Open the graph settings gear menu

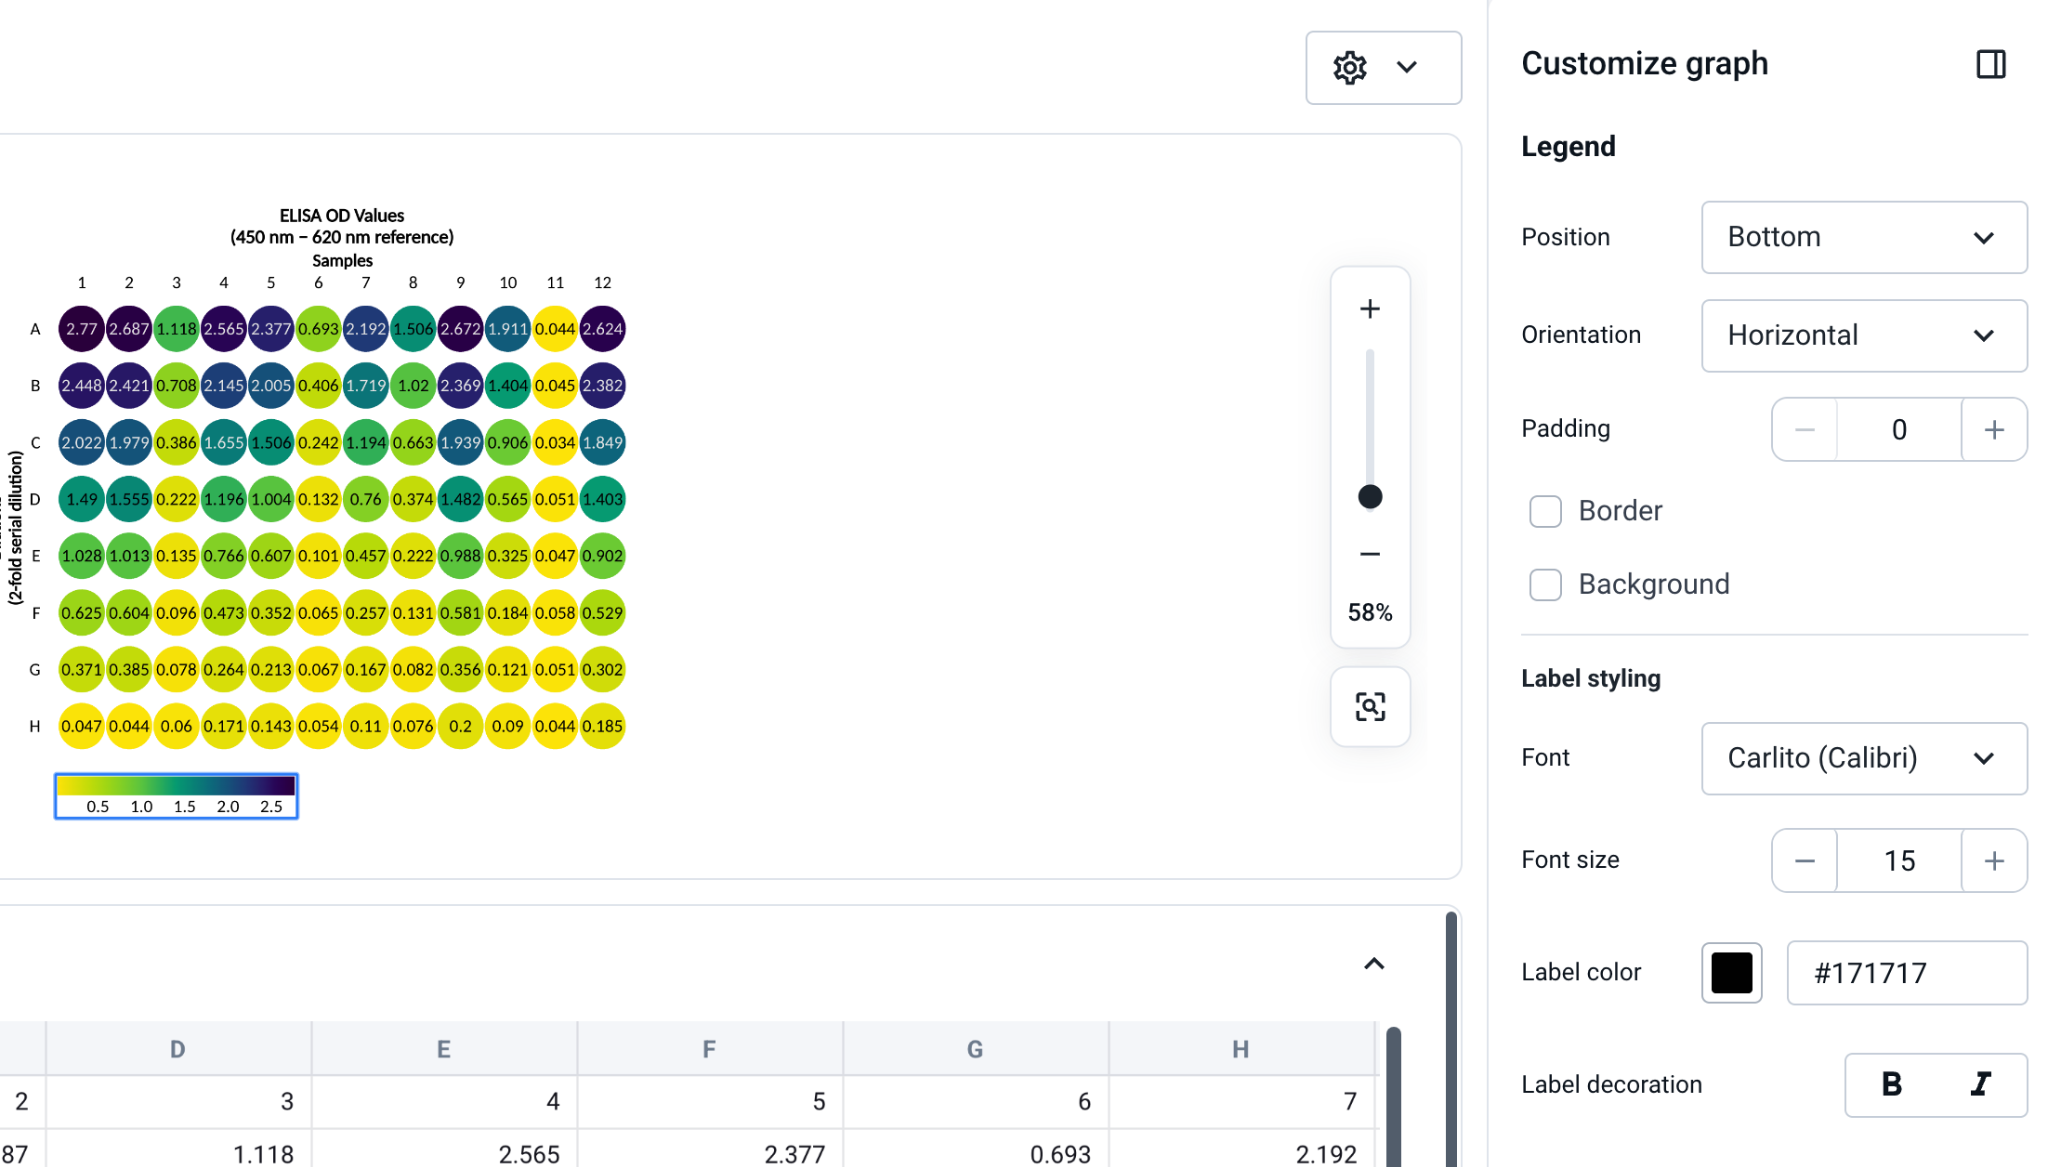click(x=1383, y=67)
